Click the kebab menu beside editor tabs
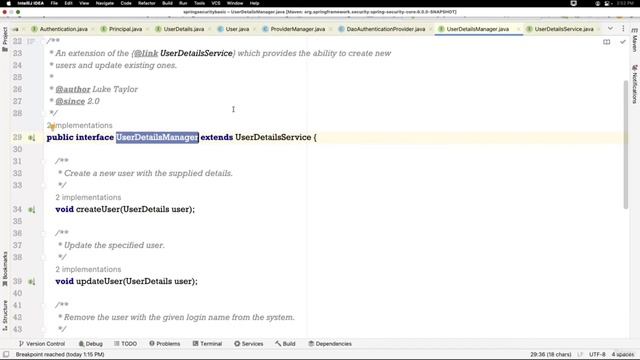 623,29
